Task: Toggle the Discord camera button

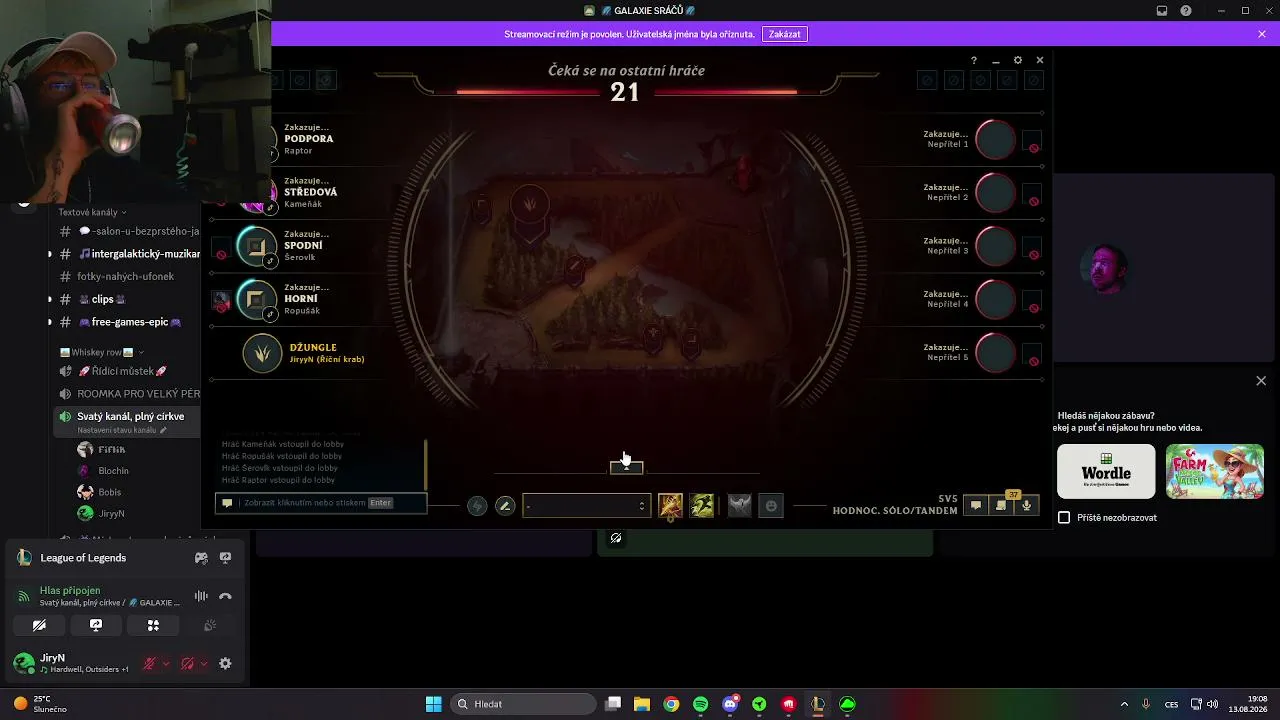Action: pos(39,625)
